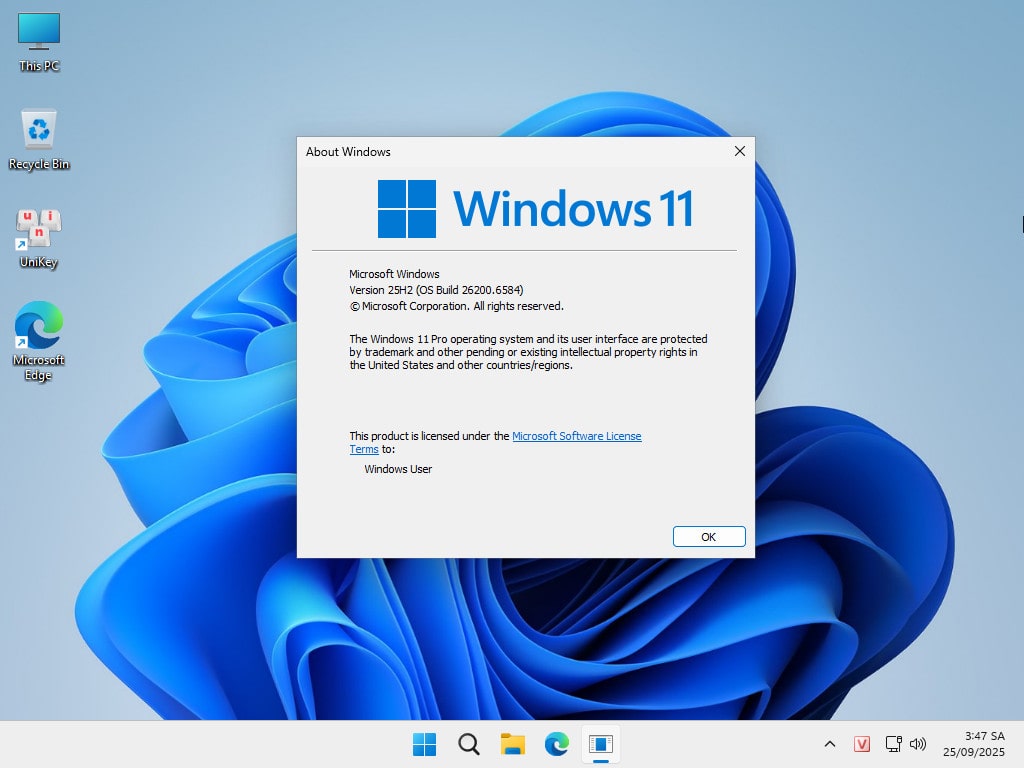The image size is (1024, 768).
Task: Click the UniKey V tray icon
Action: 862,744
